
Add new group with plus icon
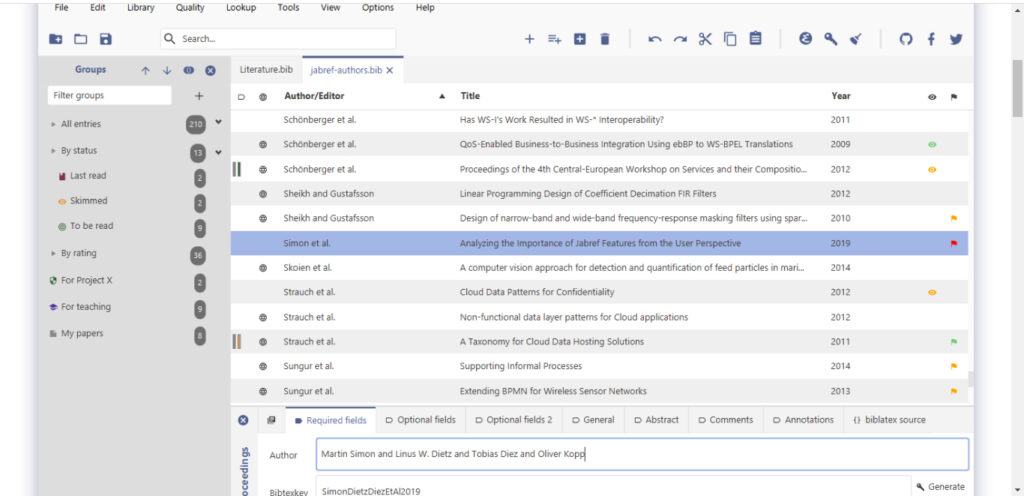click(x=199, y=96)
